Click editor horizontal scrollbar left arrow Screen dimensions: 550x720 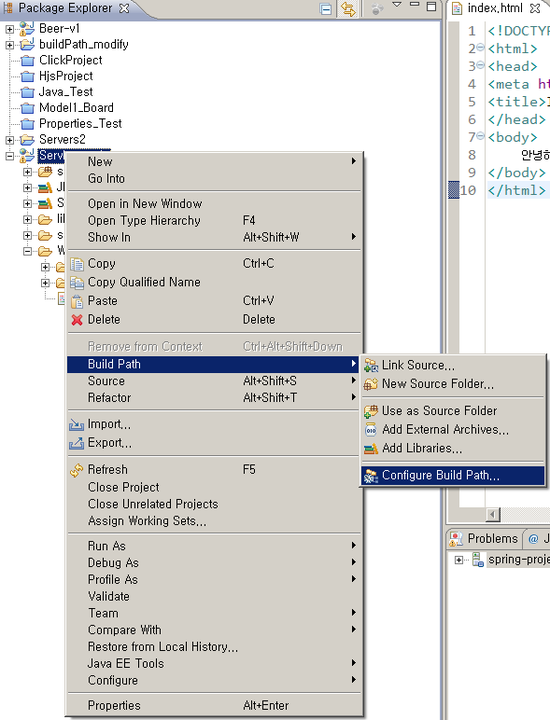(x=493, y=514)
